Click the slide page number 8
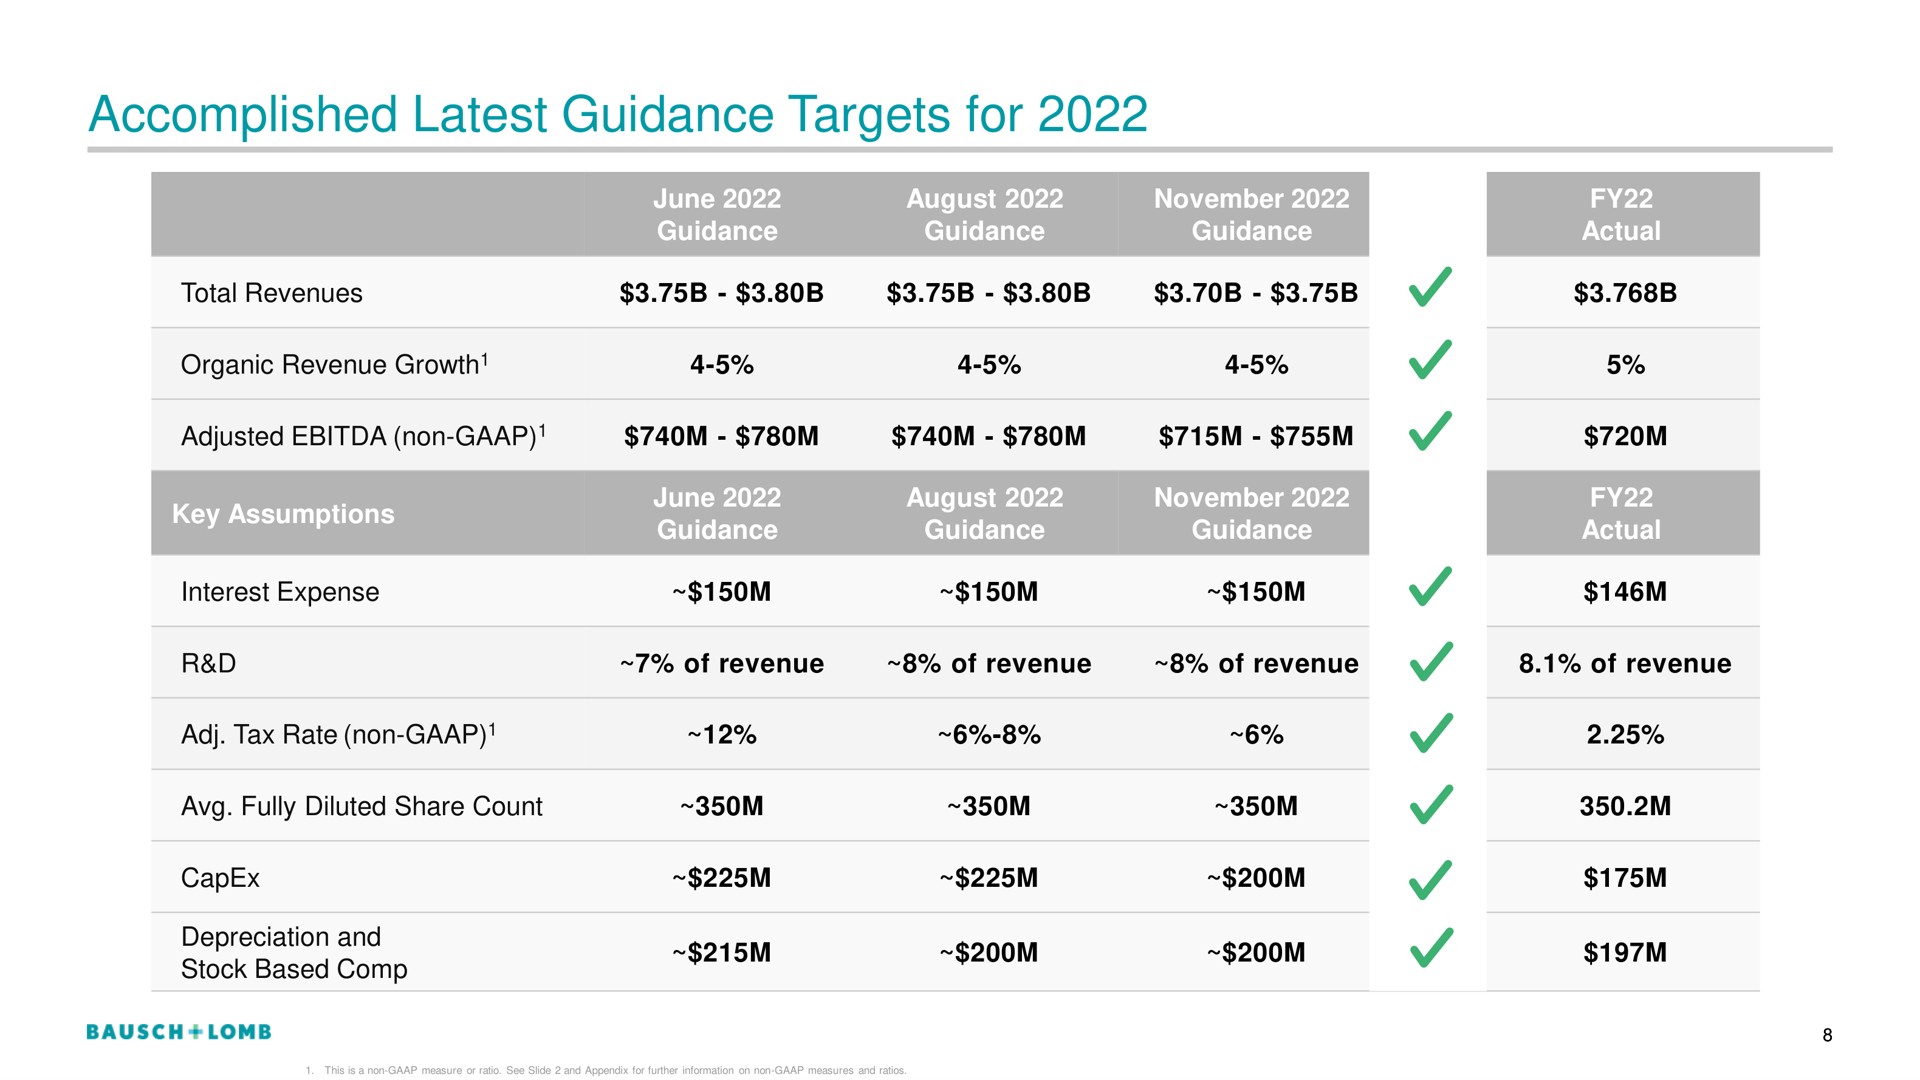 [x=1827, y=1036]
